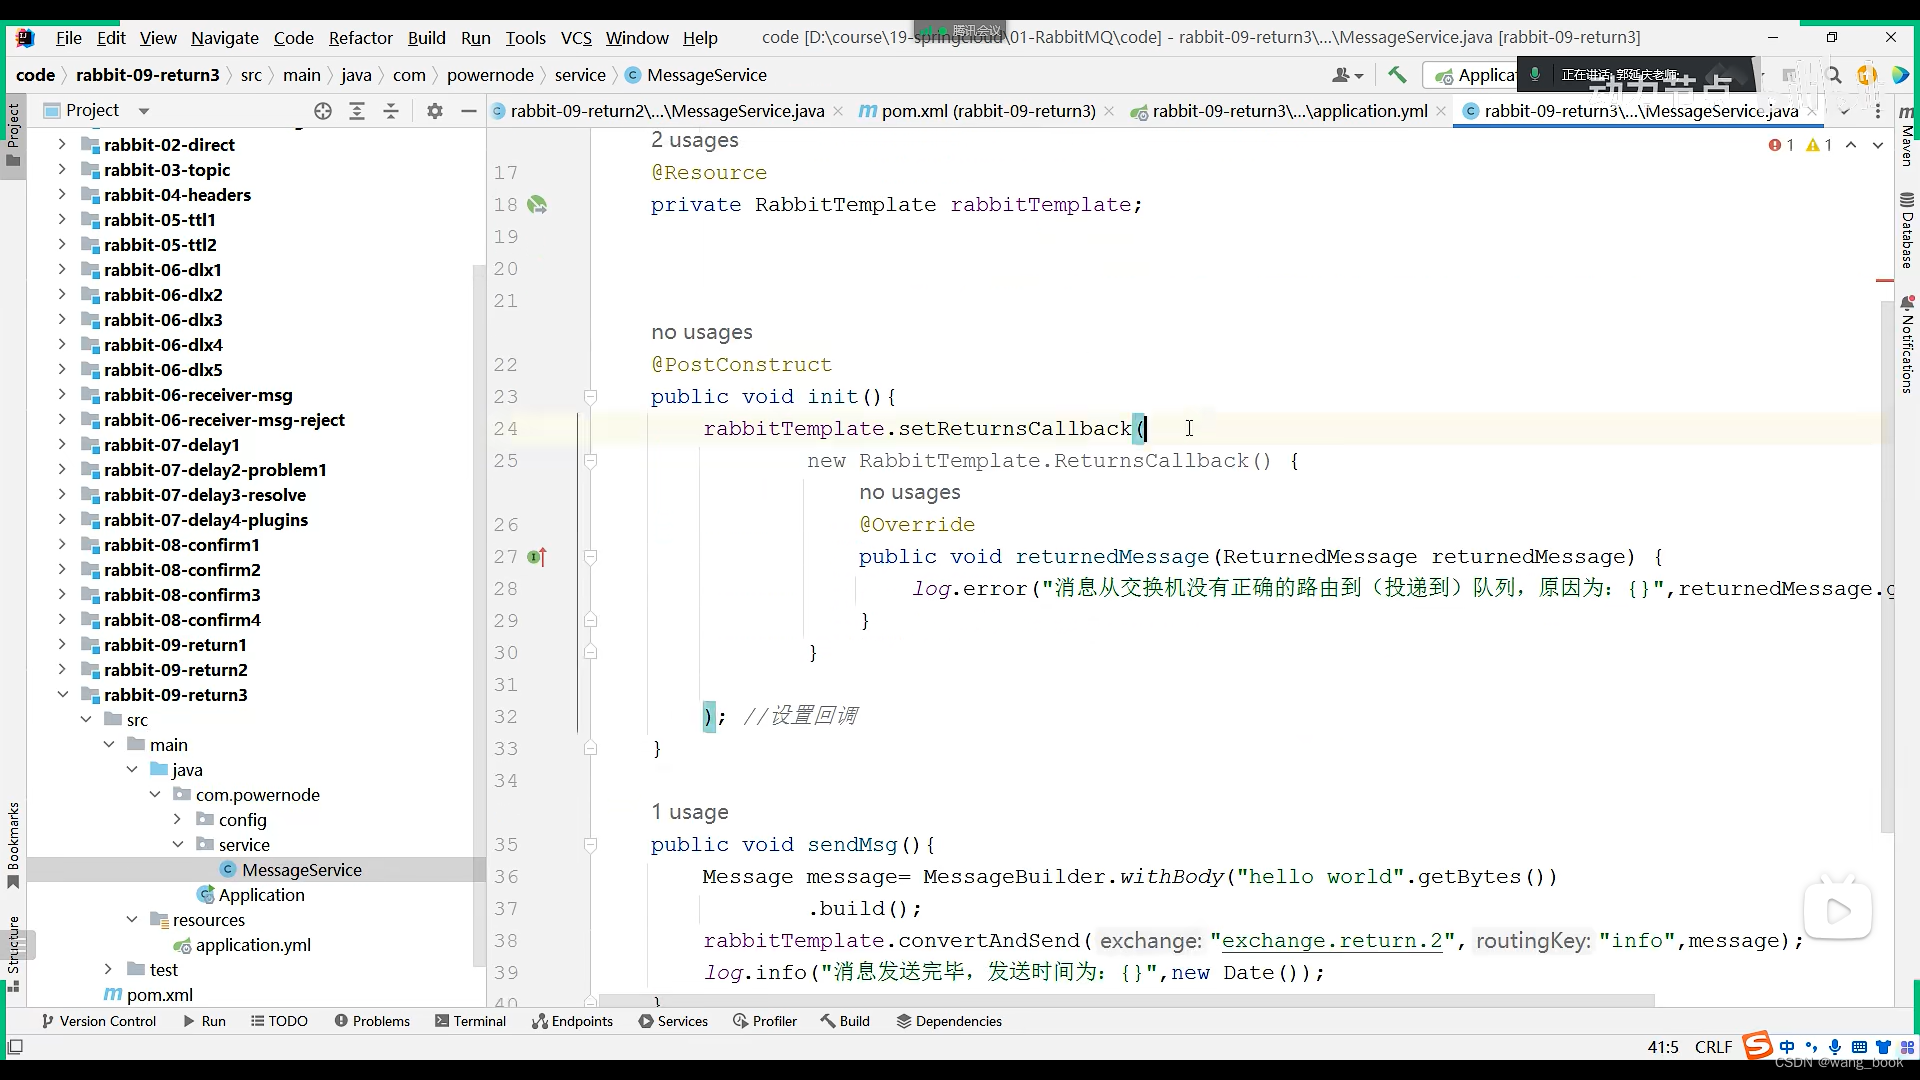The height and width of the screenshot is (1080, 1920).
Task: Open the Terminal tool window
Action: (x=470, y=1021)
